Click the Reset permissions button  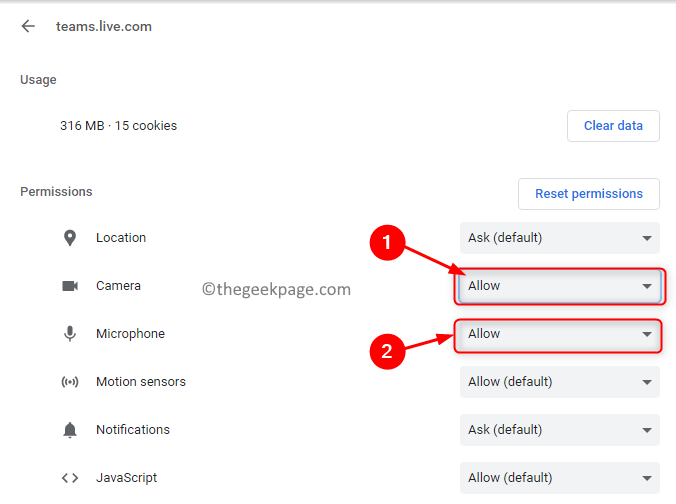pos(588,194)
